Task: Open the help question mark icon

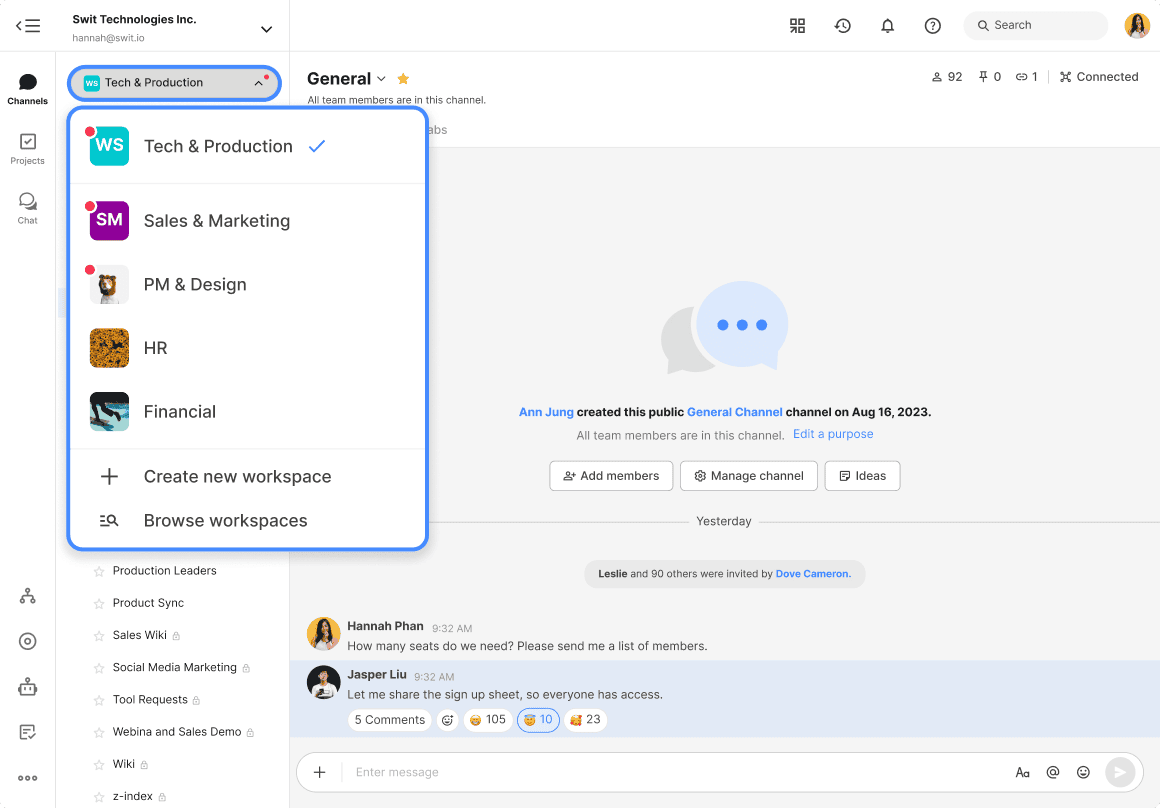Action: (933, 26)
